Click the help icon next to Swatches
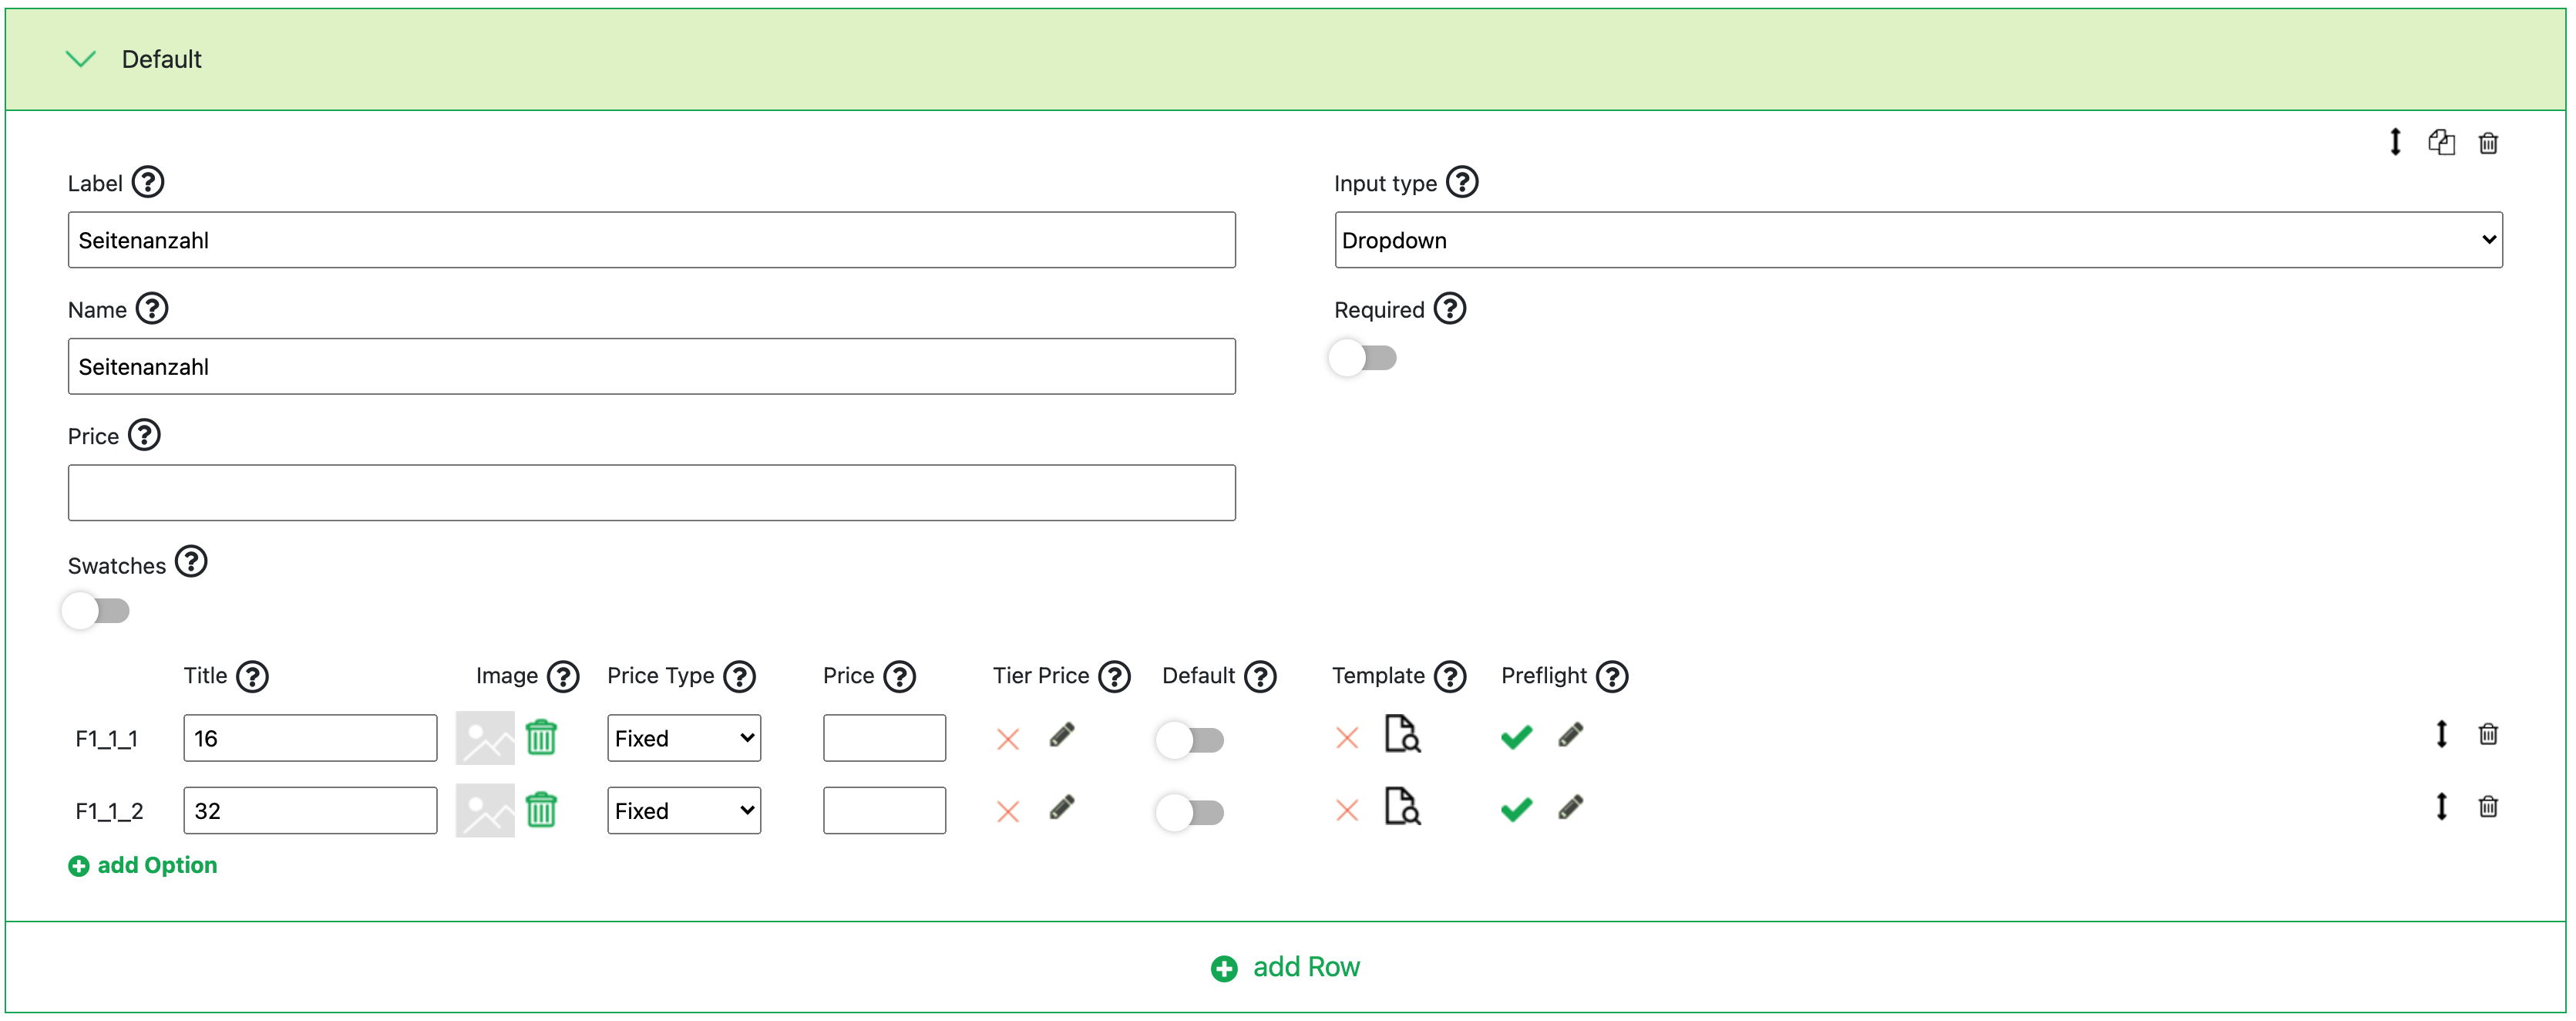The image size is (2576, 1021). [x=191, y=562]
